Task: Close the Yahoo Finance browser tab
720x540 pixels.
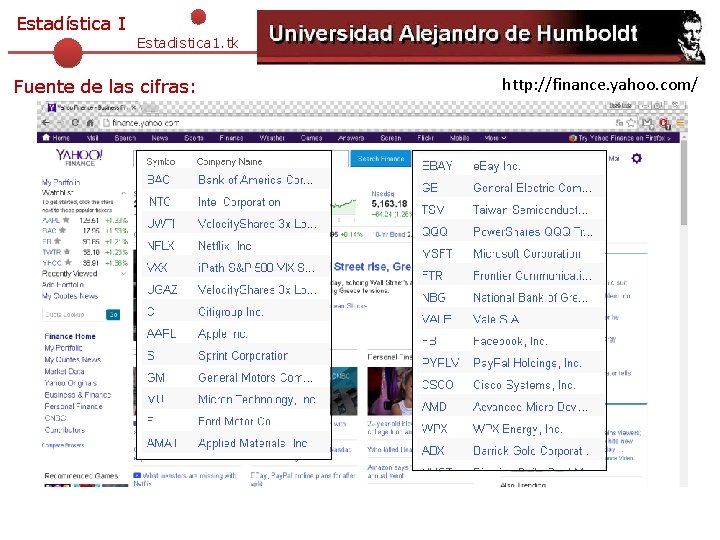Action: [x=134, y=107]
